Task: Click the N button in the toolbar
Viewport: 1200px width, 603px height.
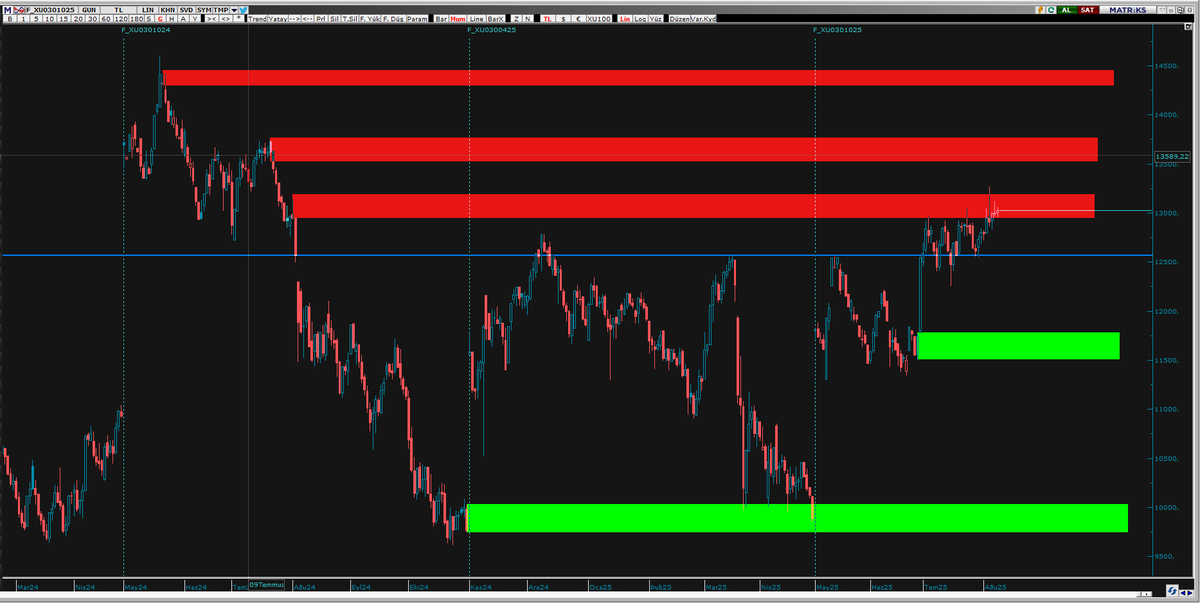Action: 528,19
